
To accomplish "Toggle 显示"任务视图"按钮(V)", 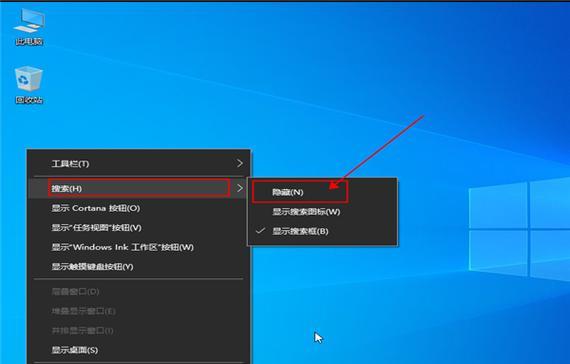I will pyautogui.click(x=139, y=228).
